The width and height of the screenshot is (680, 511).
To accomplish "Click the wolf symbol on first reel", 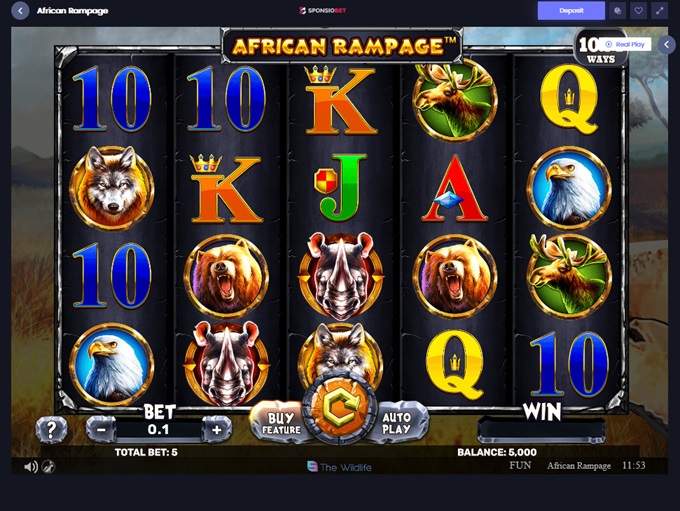I will point(112,187).
